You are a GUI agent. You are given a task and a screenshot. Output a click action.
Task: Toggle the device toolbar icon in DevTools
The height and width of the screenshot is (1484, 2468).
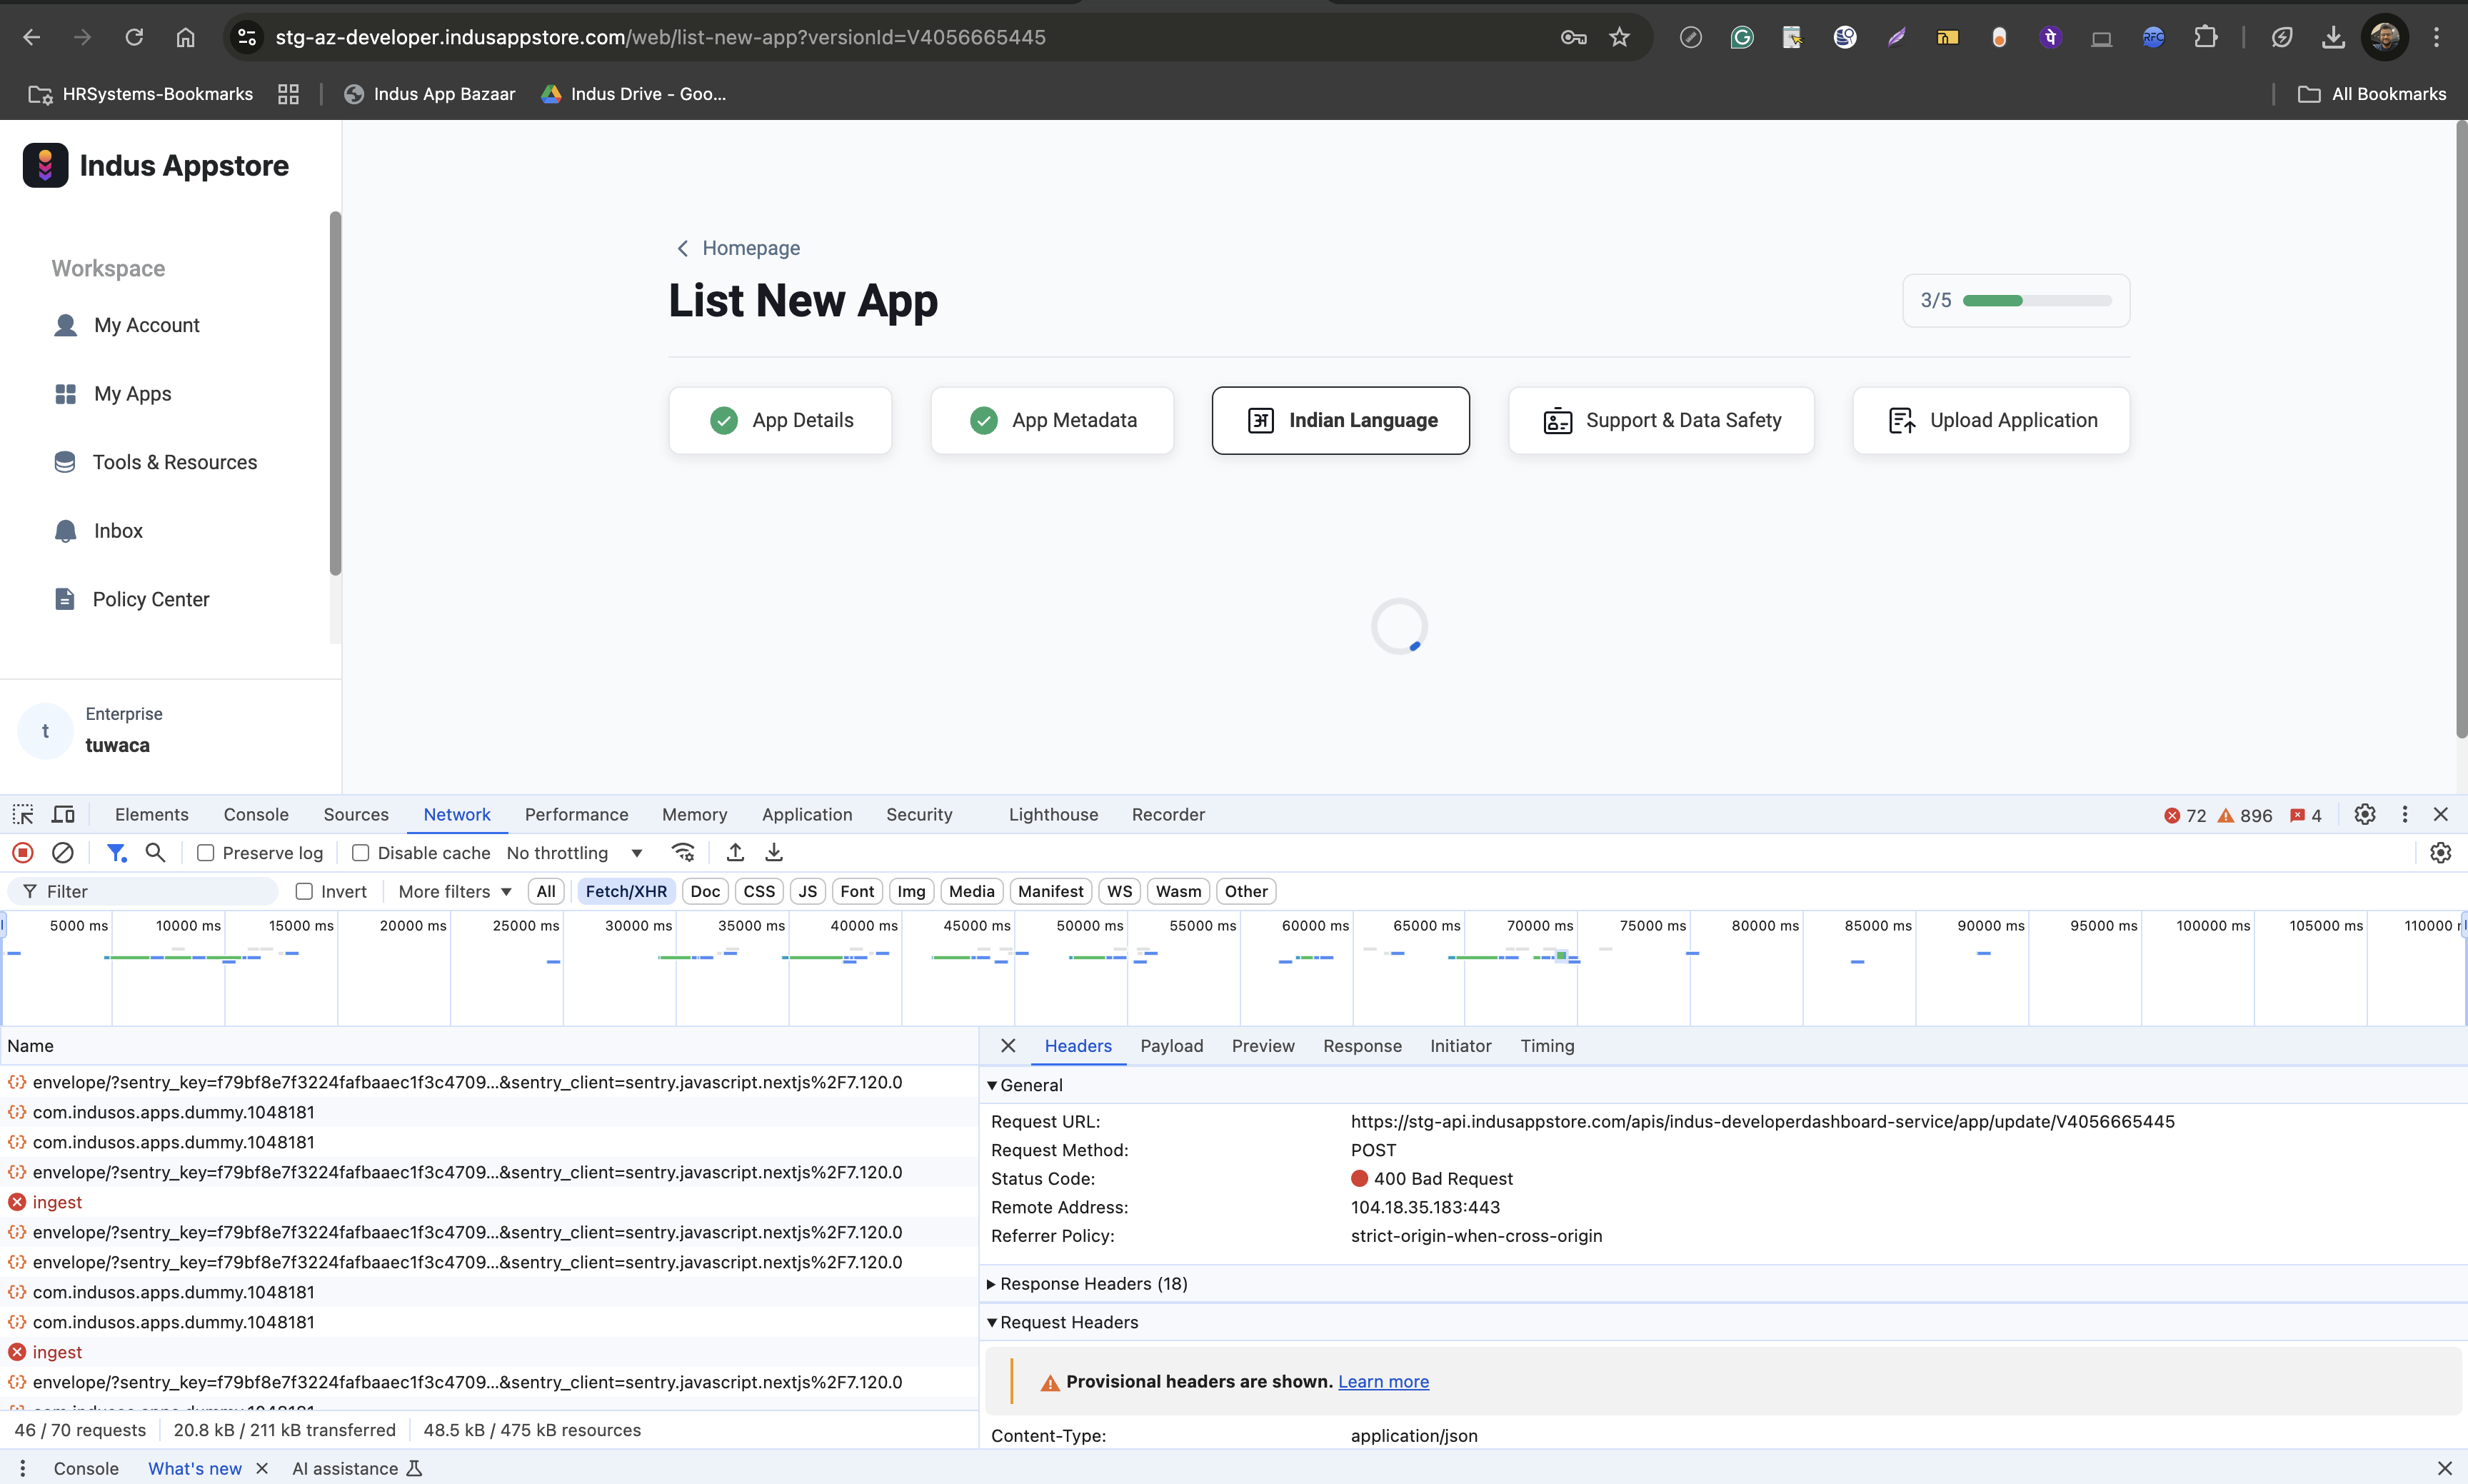click(63, 814)
